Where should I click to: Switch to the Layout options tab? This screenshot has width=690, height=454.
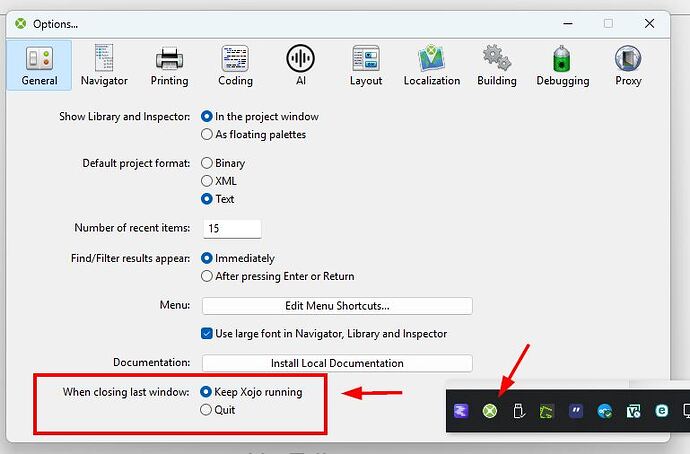[366, 66]
